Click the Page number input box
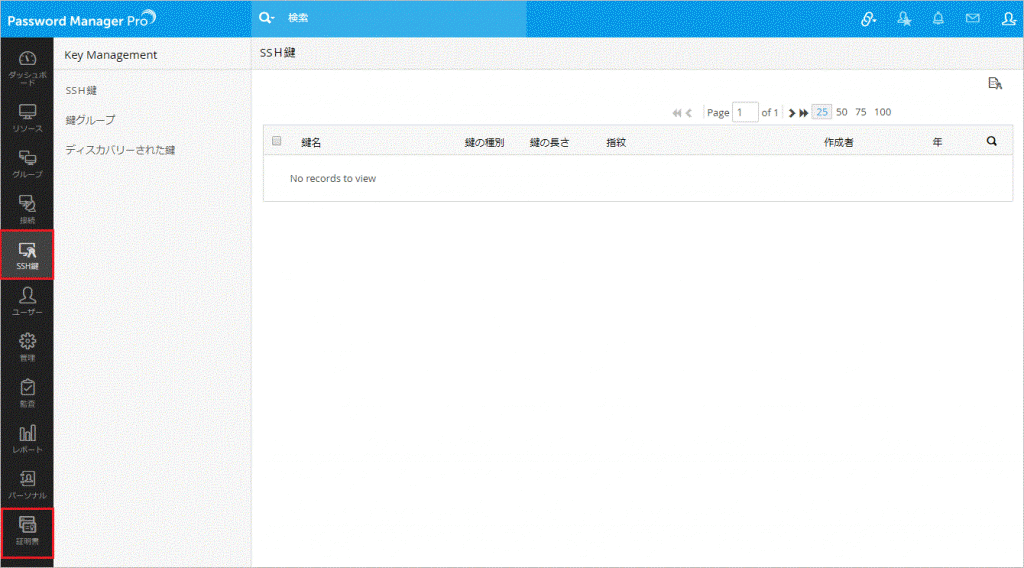 point(744,112)
